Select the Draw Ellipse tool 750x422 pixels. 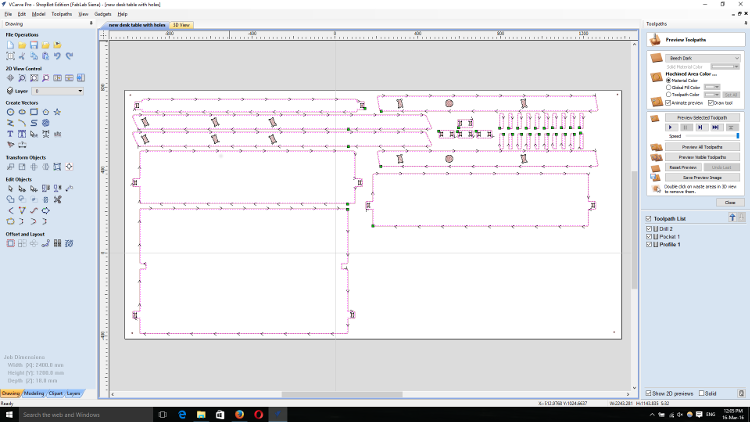coord(22,112)
